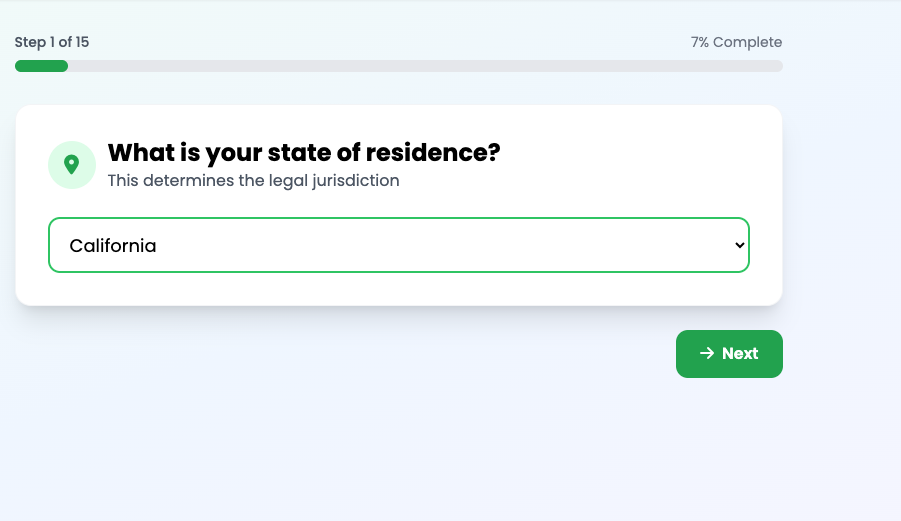Click the "Step 1 of 15" indicator
The image size is (901, 521).
52,42
